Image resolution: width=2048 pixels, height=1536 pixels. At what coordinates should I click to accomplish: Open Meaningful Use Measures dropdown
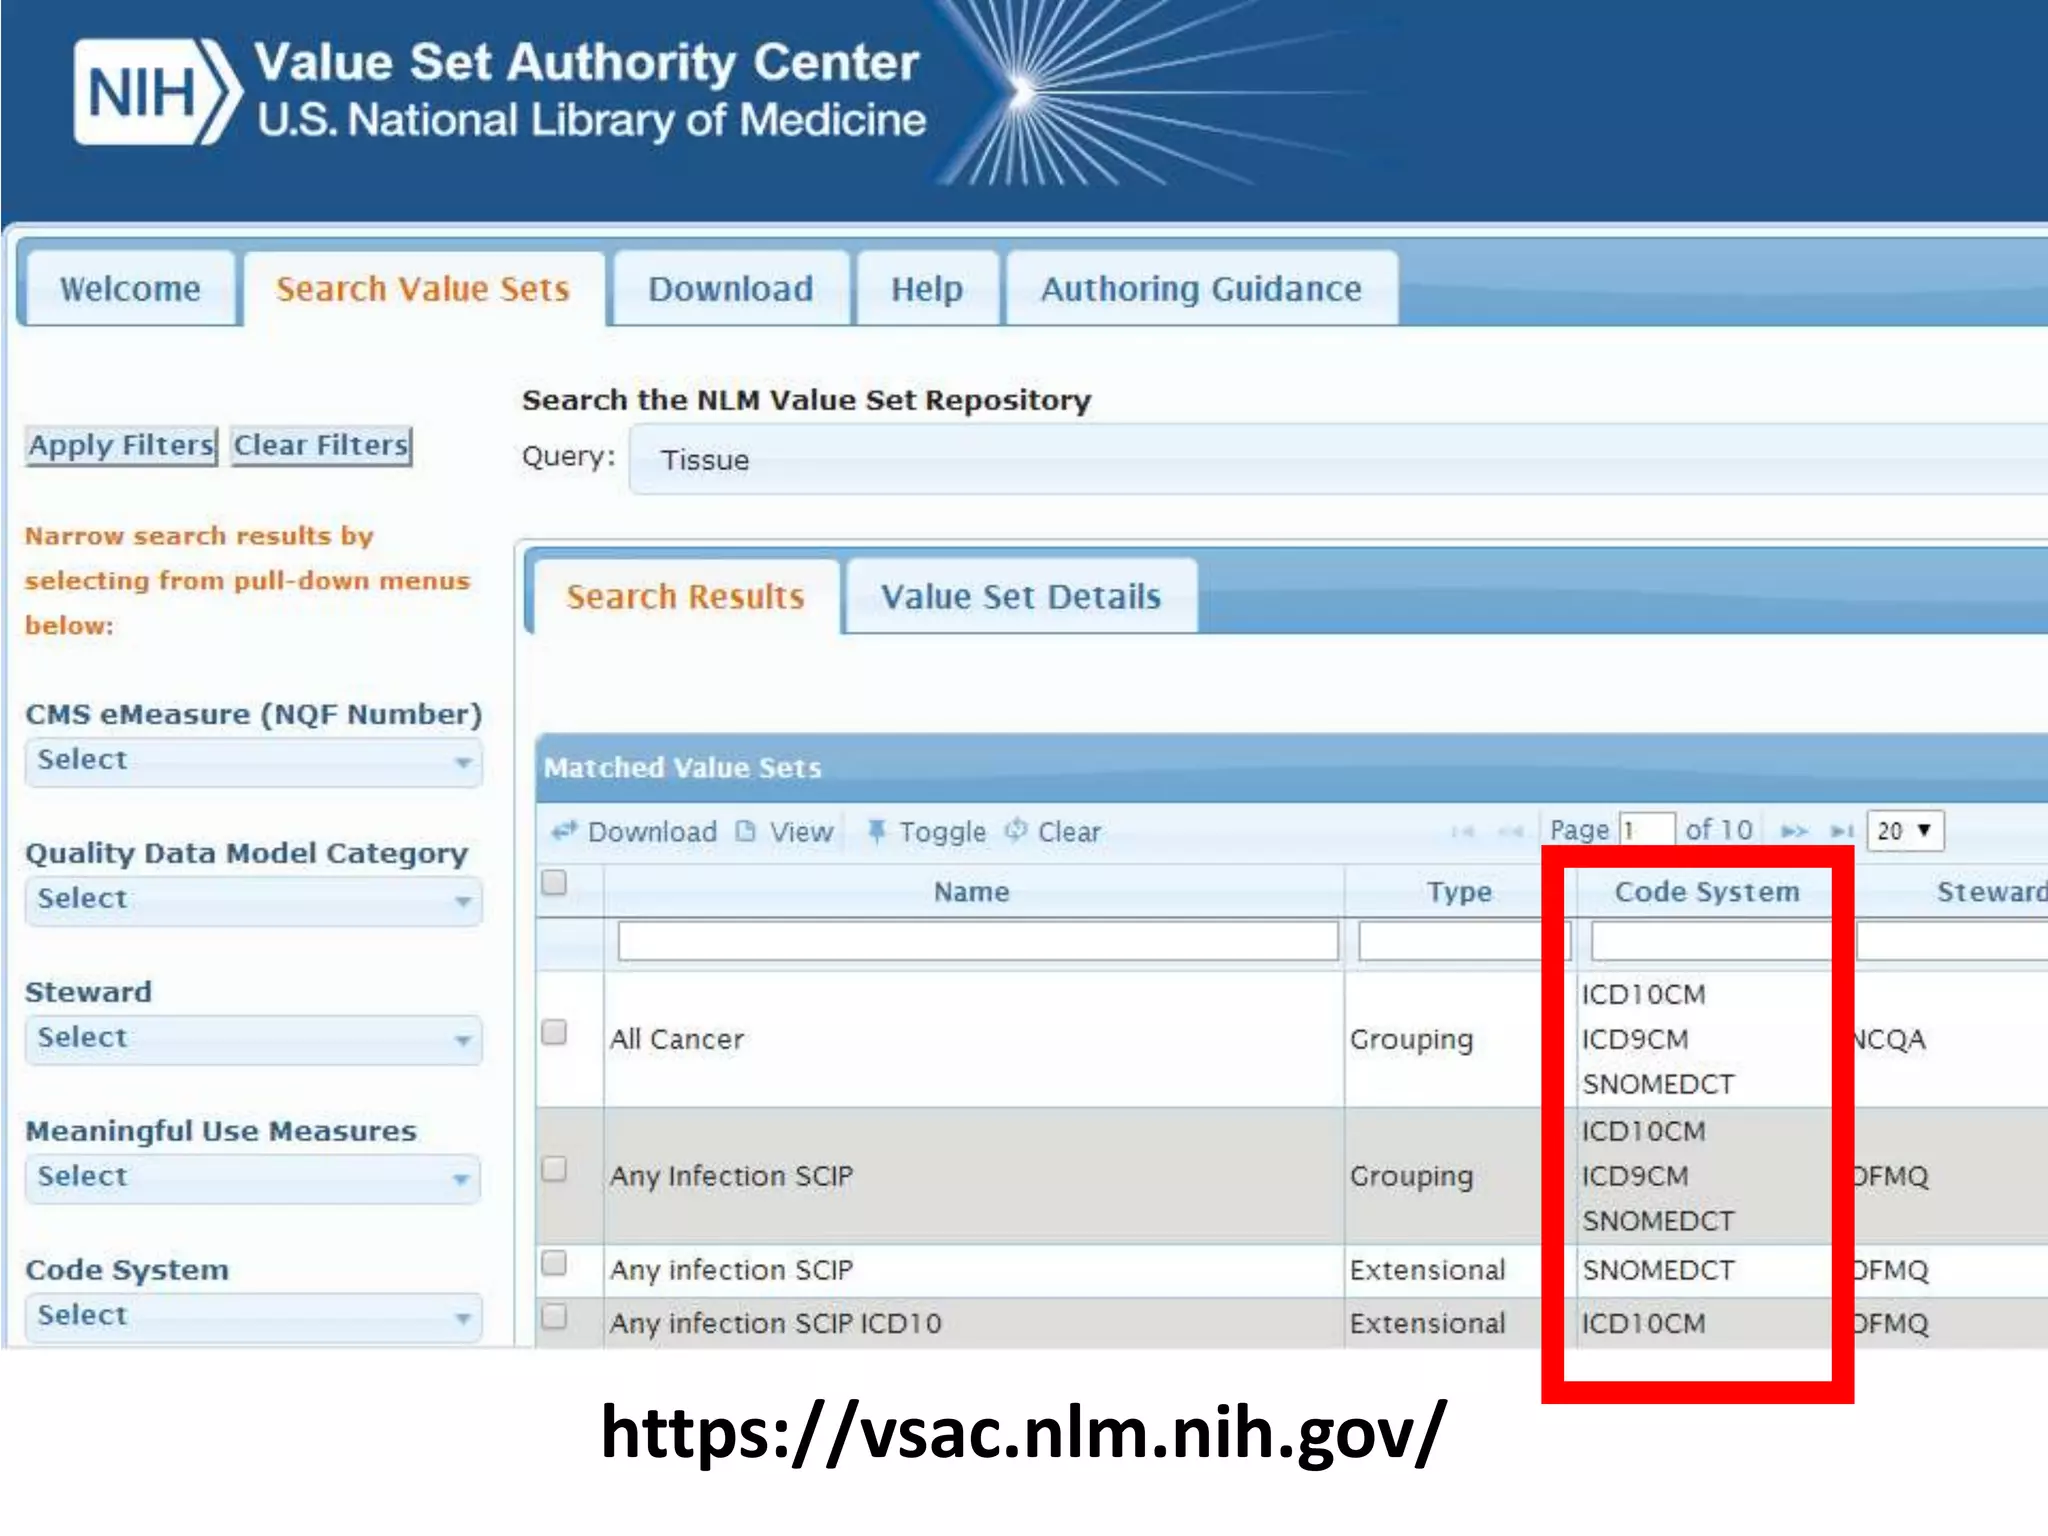253,1179
